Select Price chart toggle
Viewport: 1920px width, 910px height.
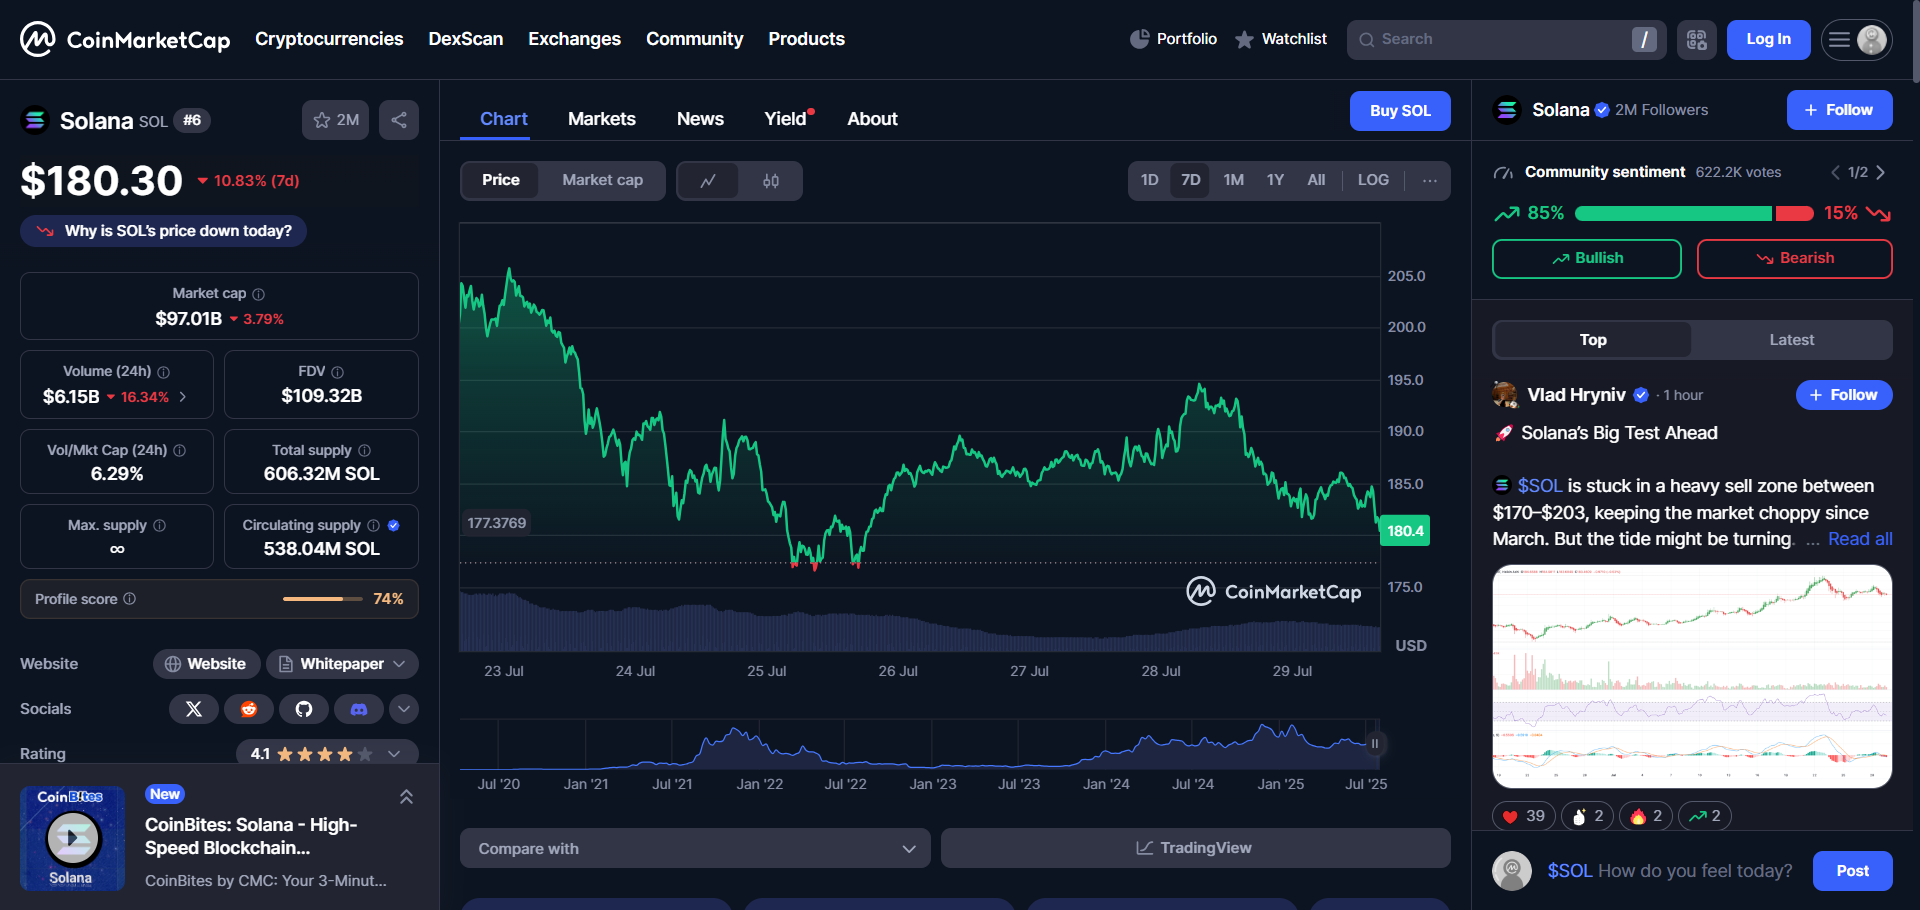coord(501,181)
